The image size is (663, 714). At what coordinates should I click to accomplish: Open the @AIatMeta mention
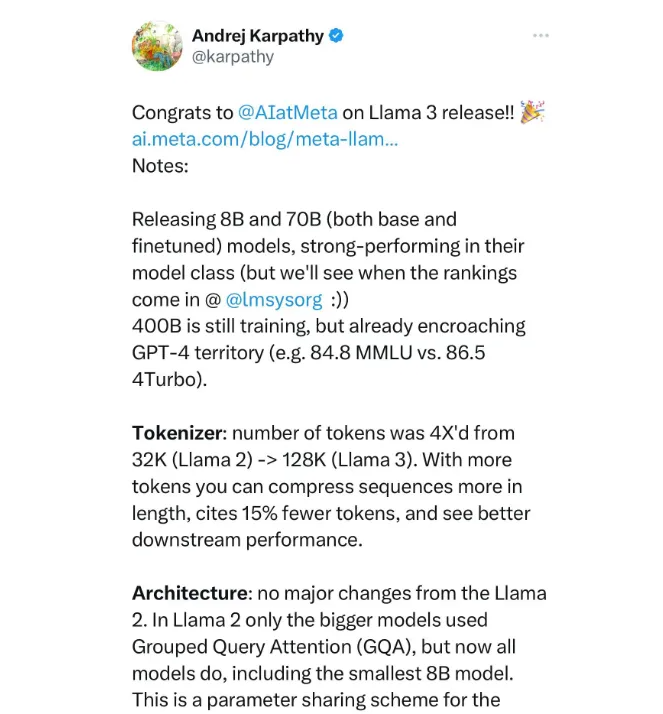(288, 112)
